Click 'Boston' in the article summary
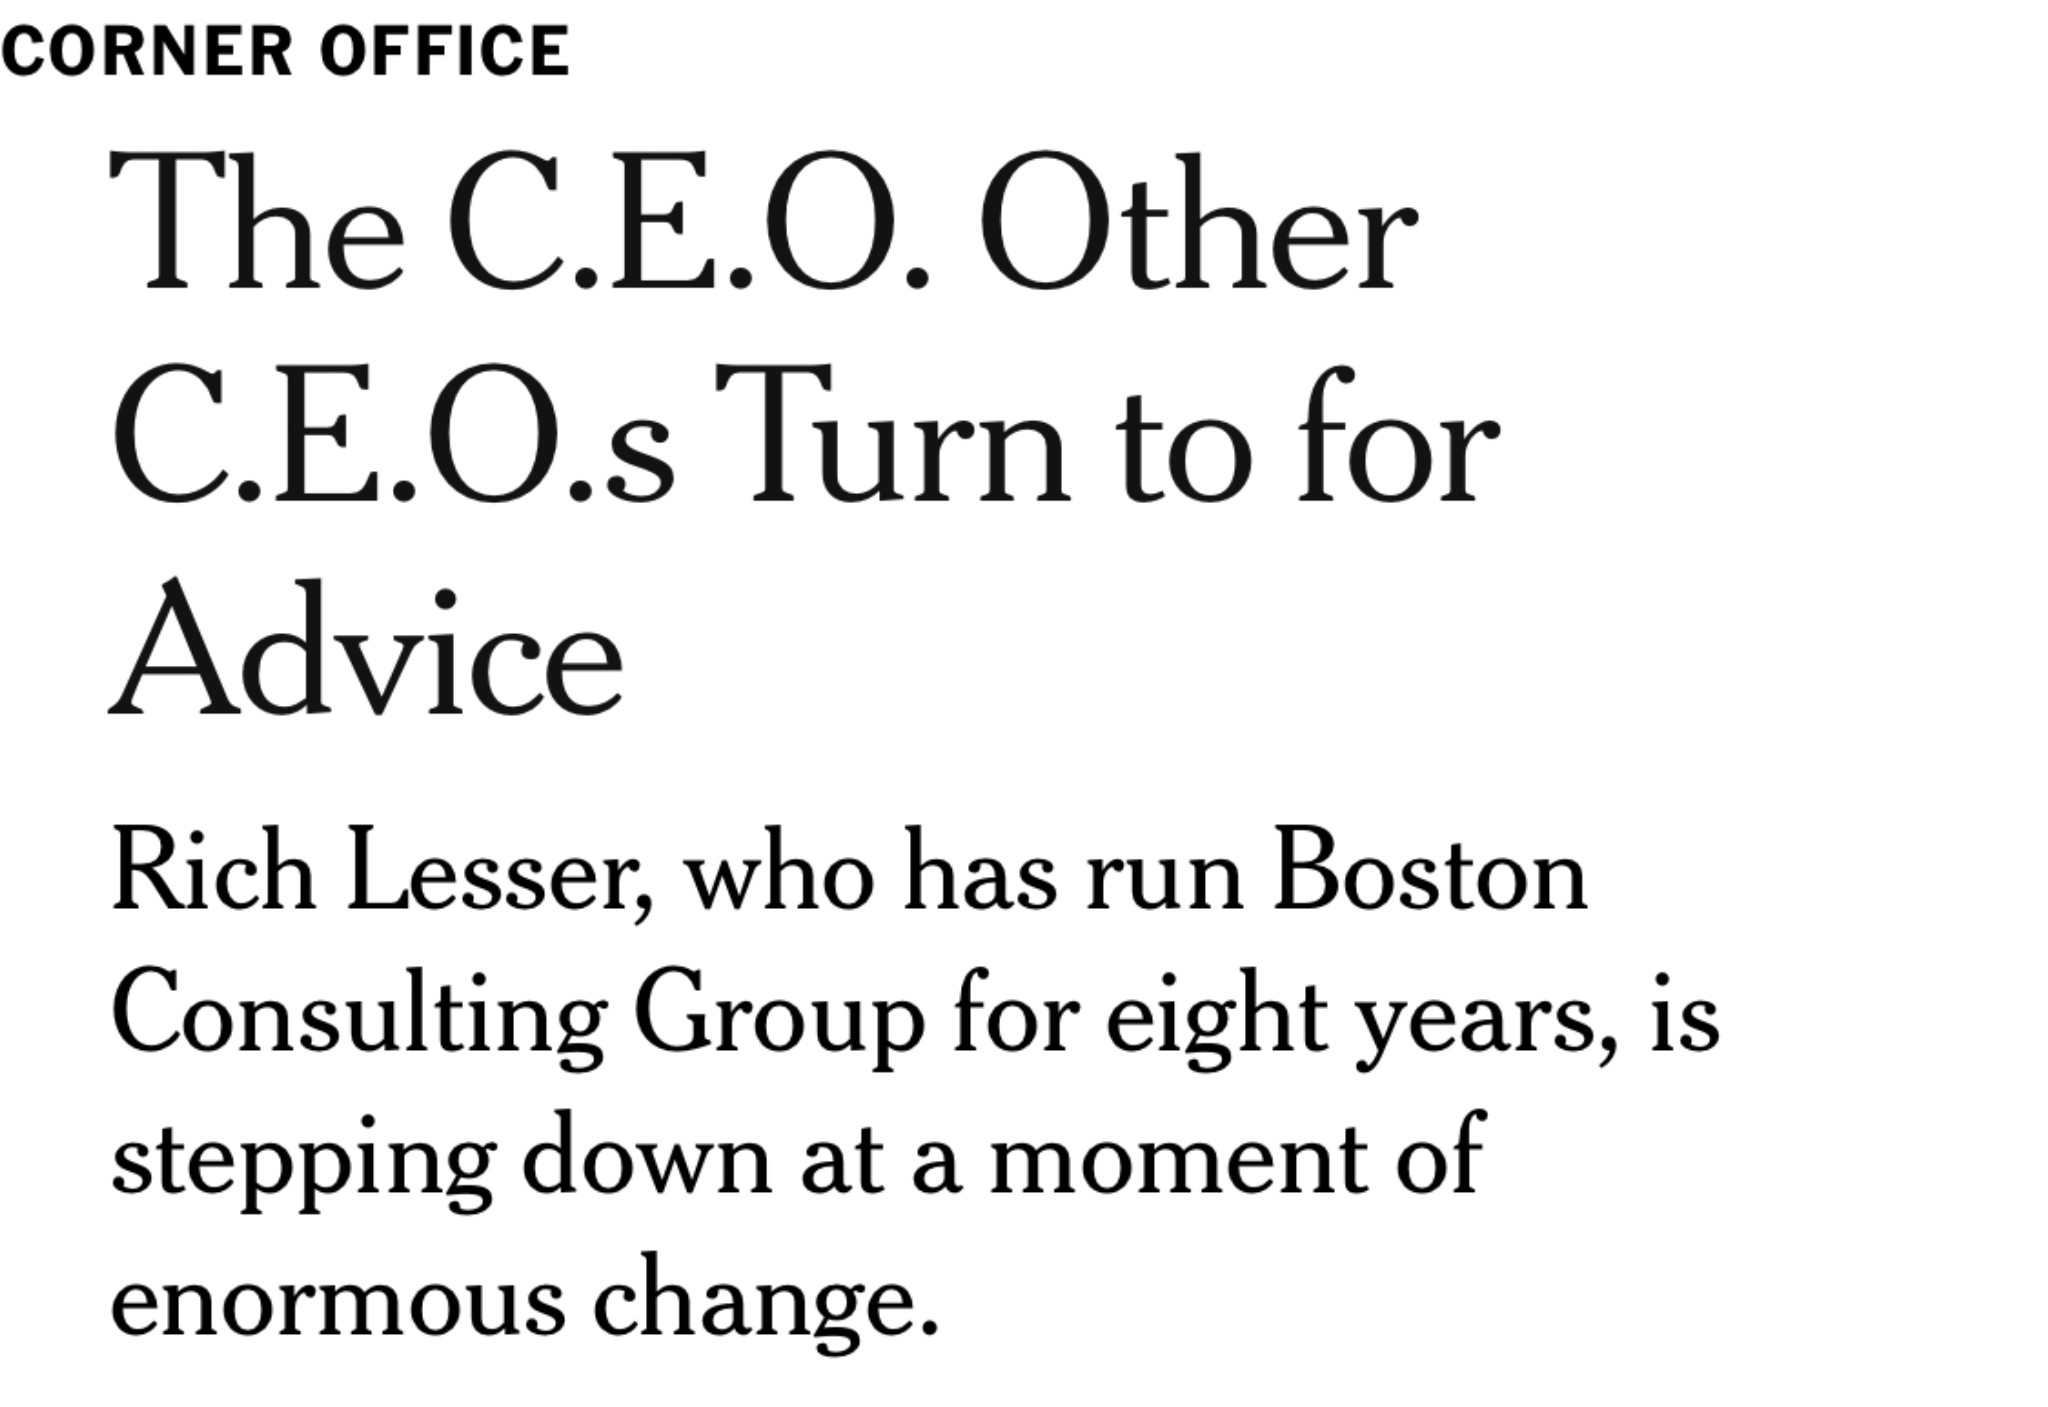Viewport: 2048px width, 1407px height. click(x=1430, y=868)
